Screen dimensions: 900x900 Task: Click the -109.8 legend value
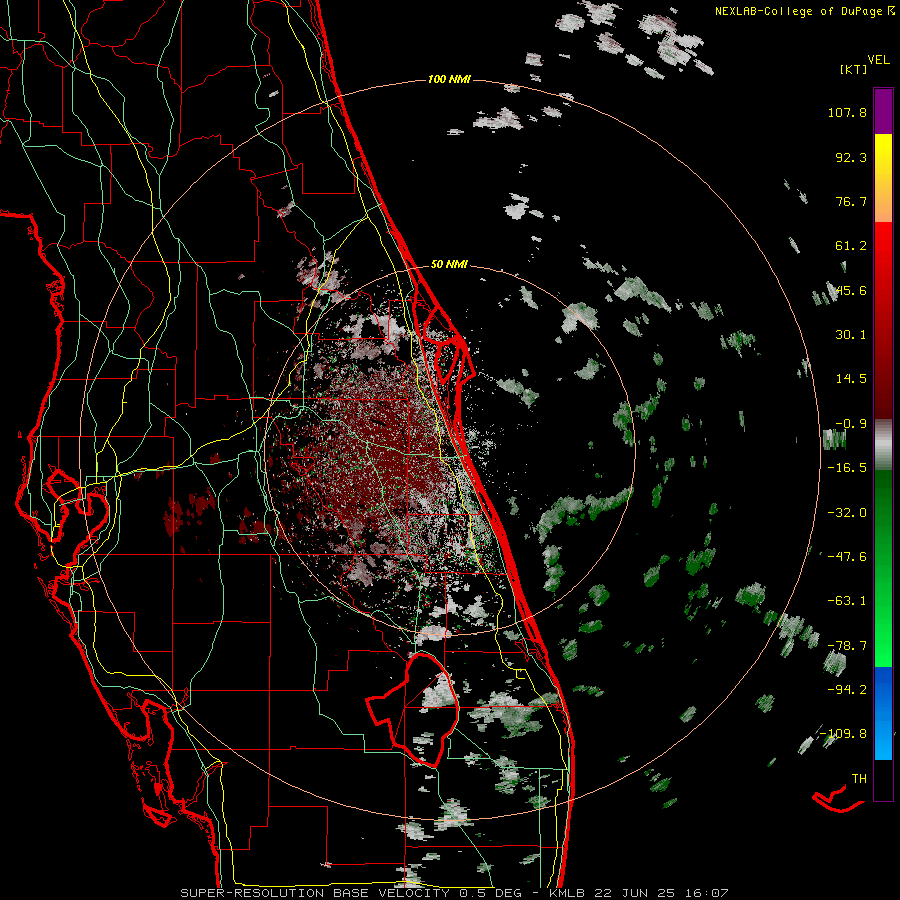844,734
